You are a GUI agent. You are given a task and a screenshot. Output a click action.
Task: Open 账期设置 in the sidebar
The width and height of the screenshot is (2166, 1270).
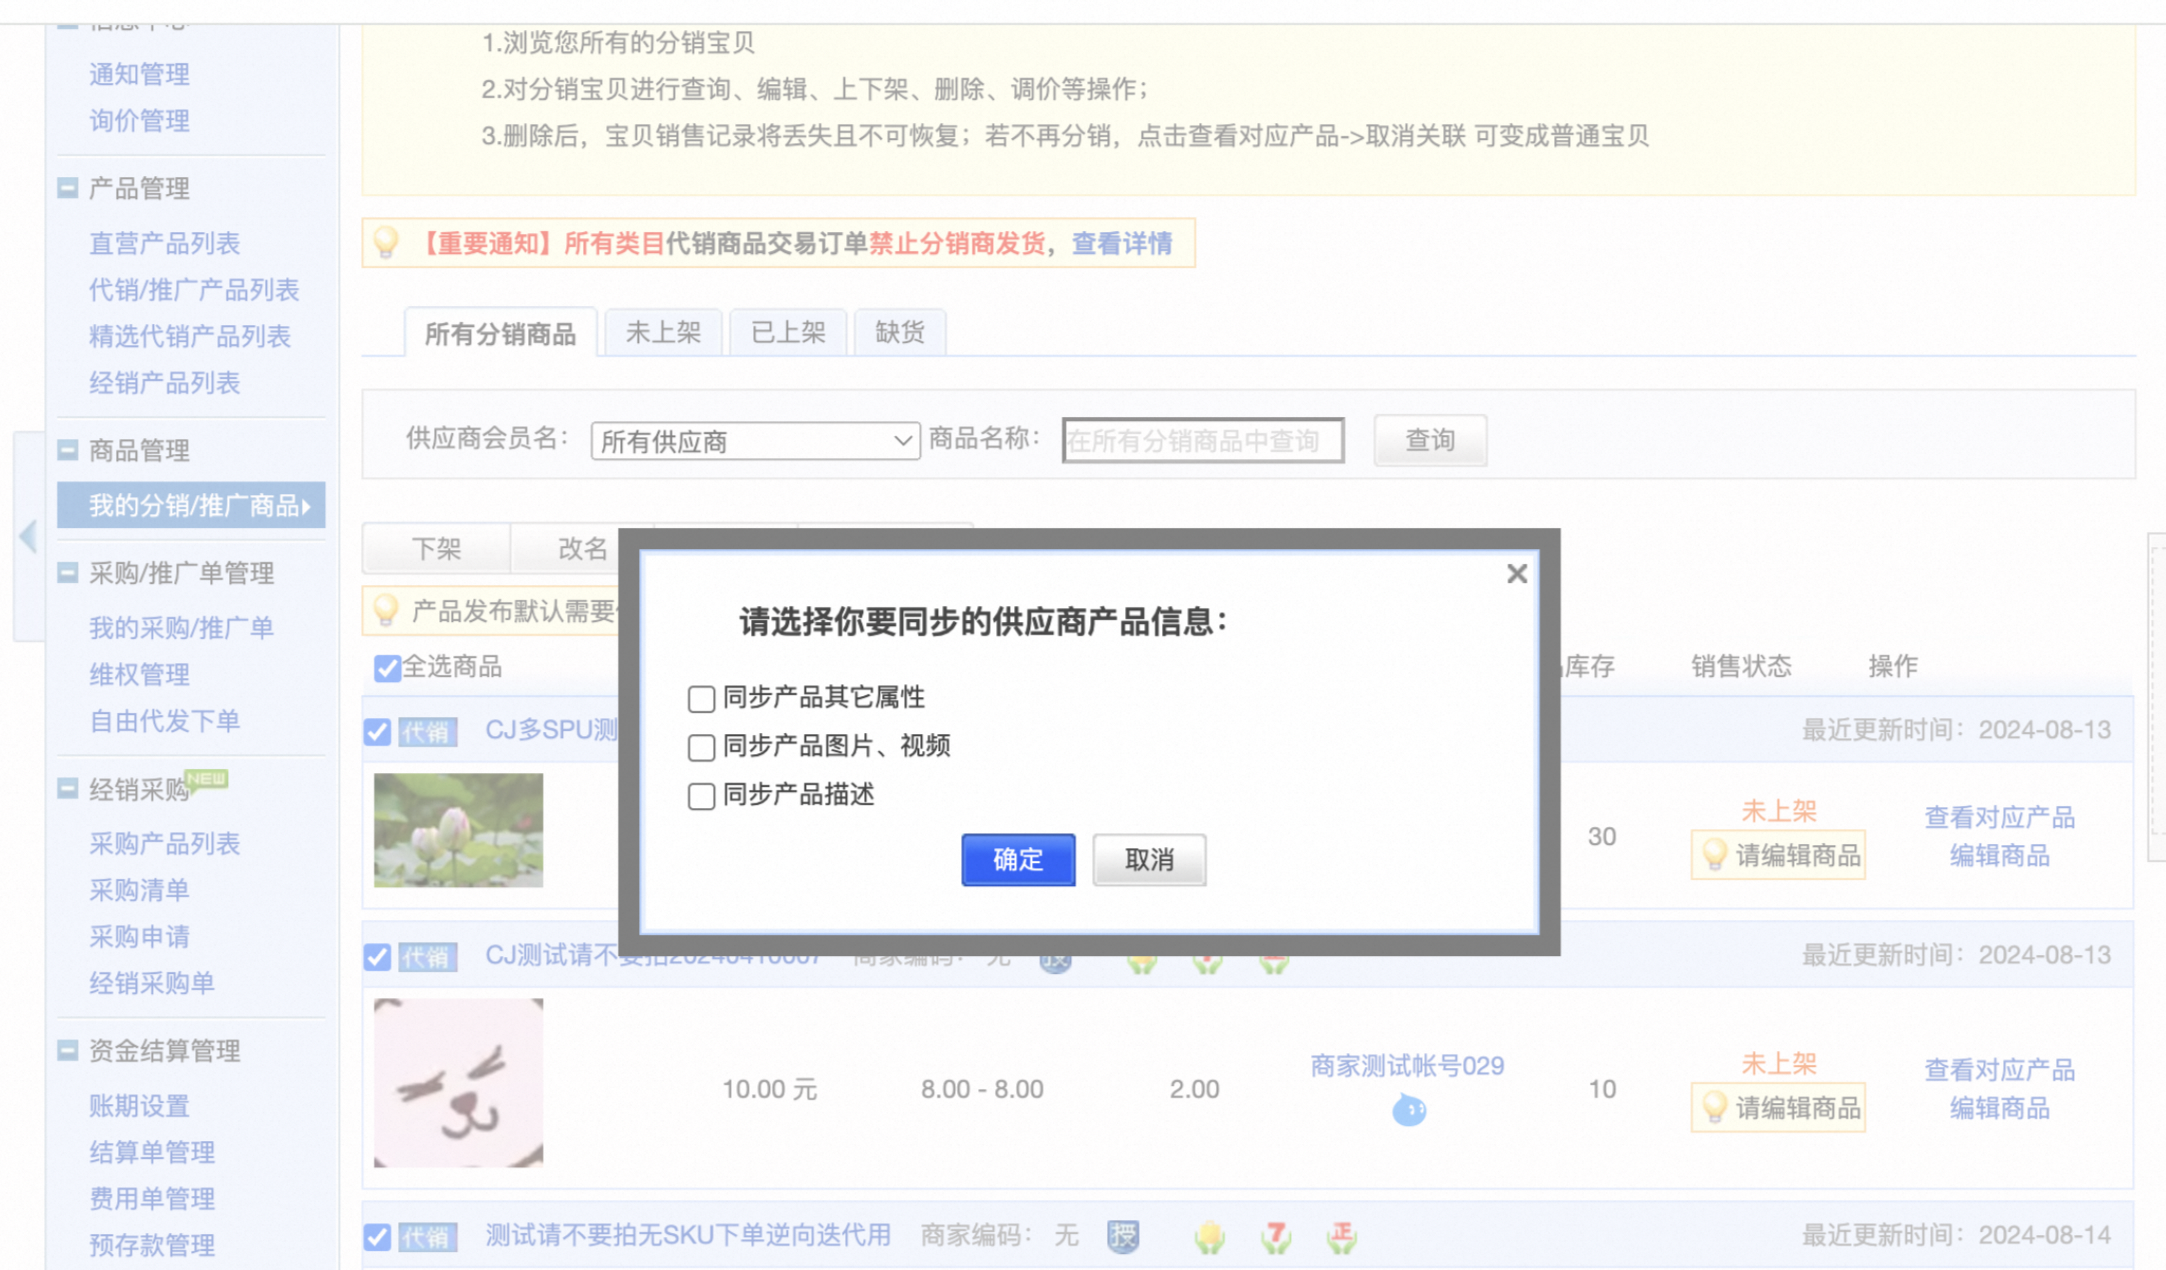(139, 1106)
